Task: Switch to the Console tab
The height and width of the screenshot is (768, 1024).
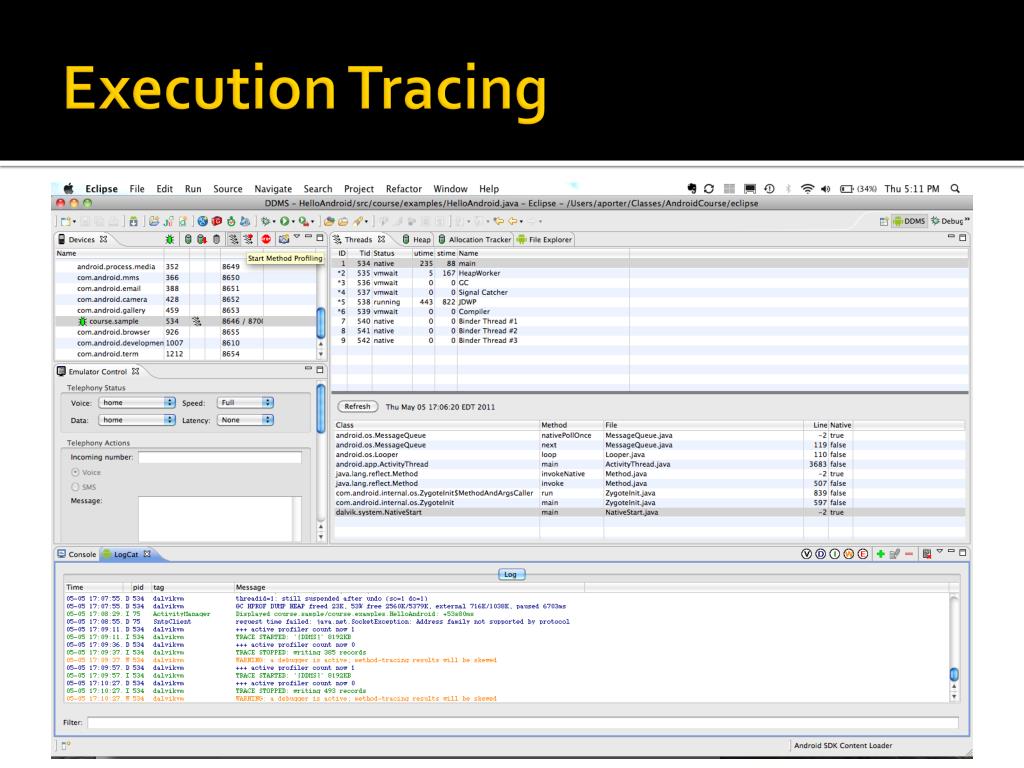Action: point(76,554)
